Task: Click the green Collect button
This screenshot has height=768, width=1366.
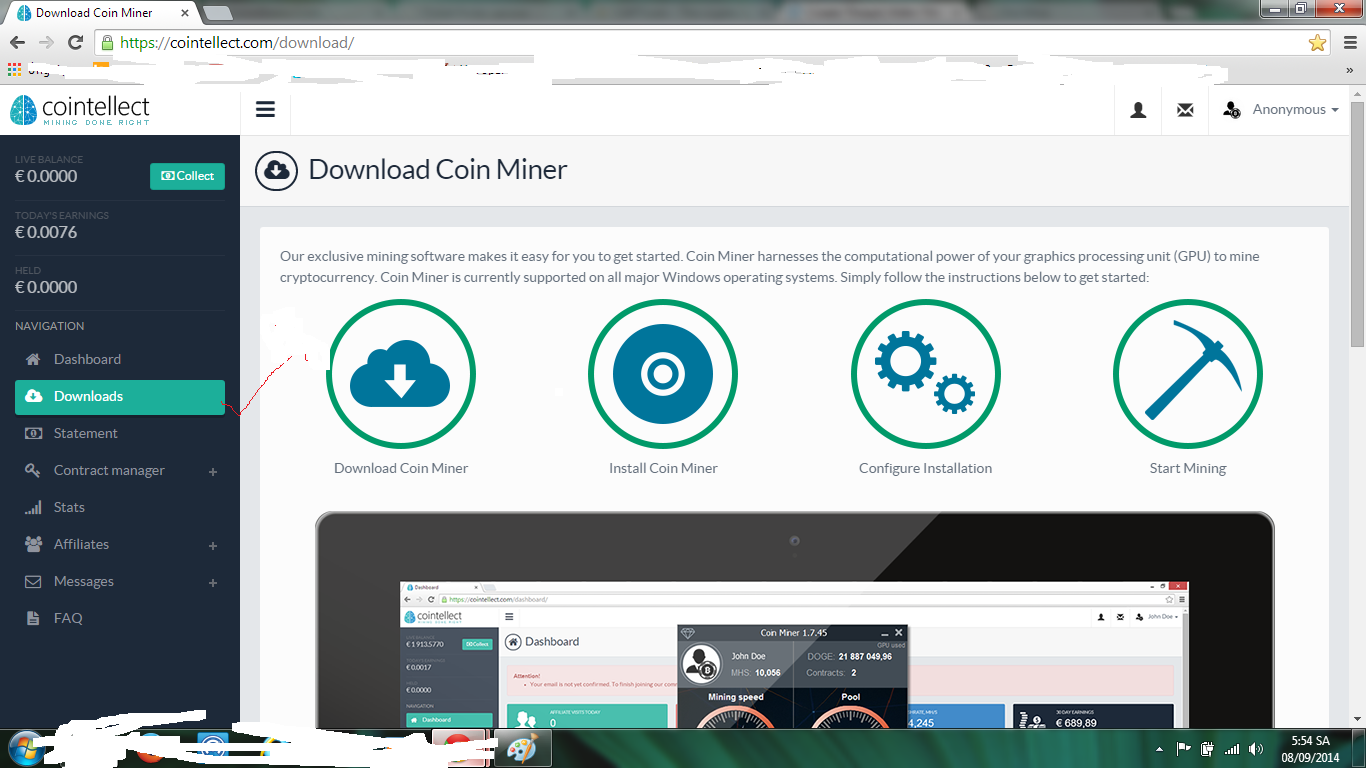Action: (x=187, y=176)
